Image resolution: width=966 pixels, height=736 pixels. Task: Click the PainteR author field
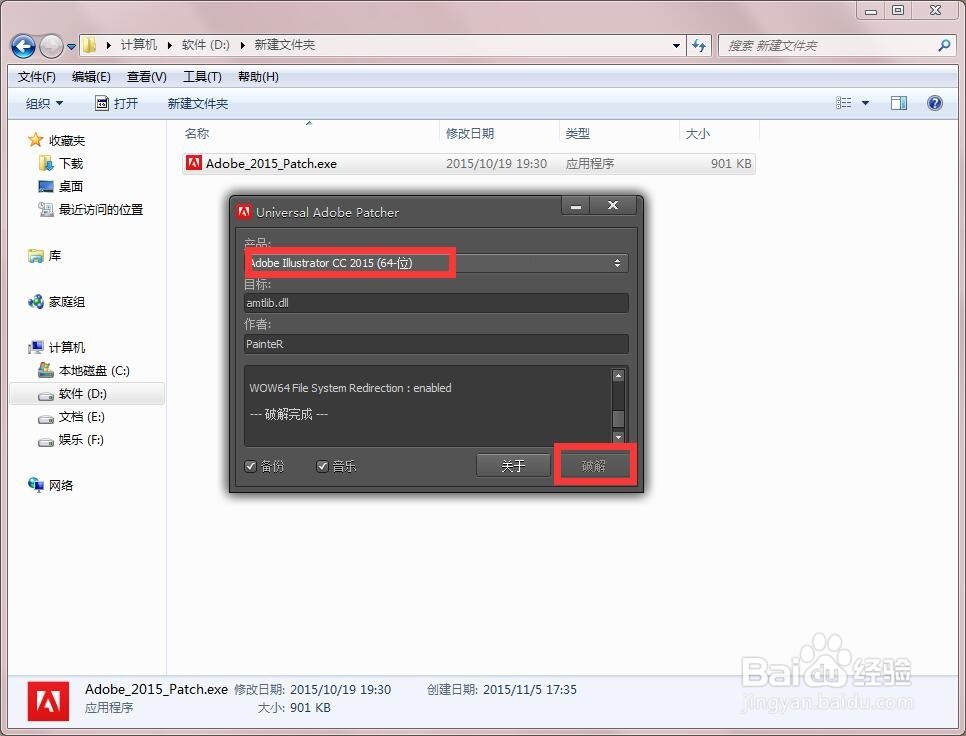(436, 344)
